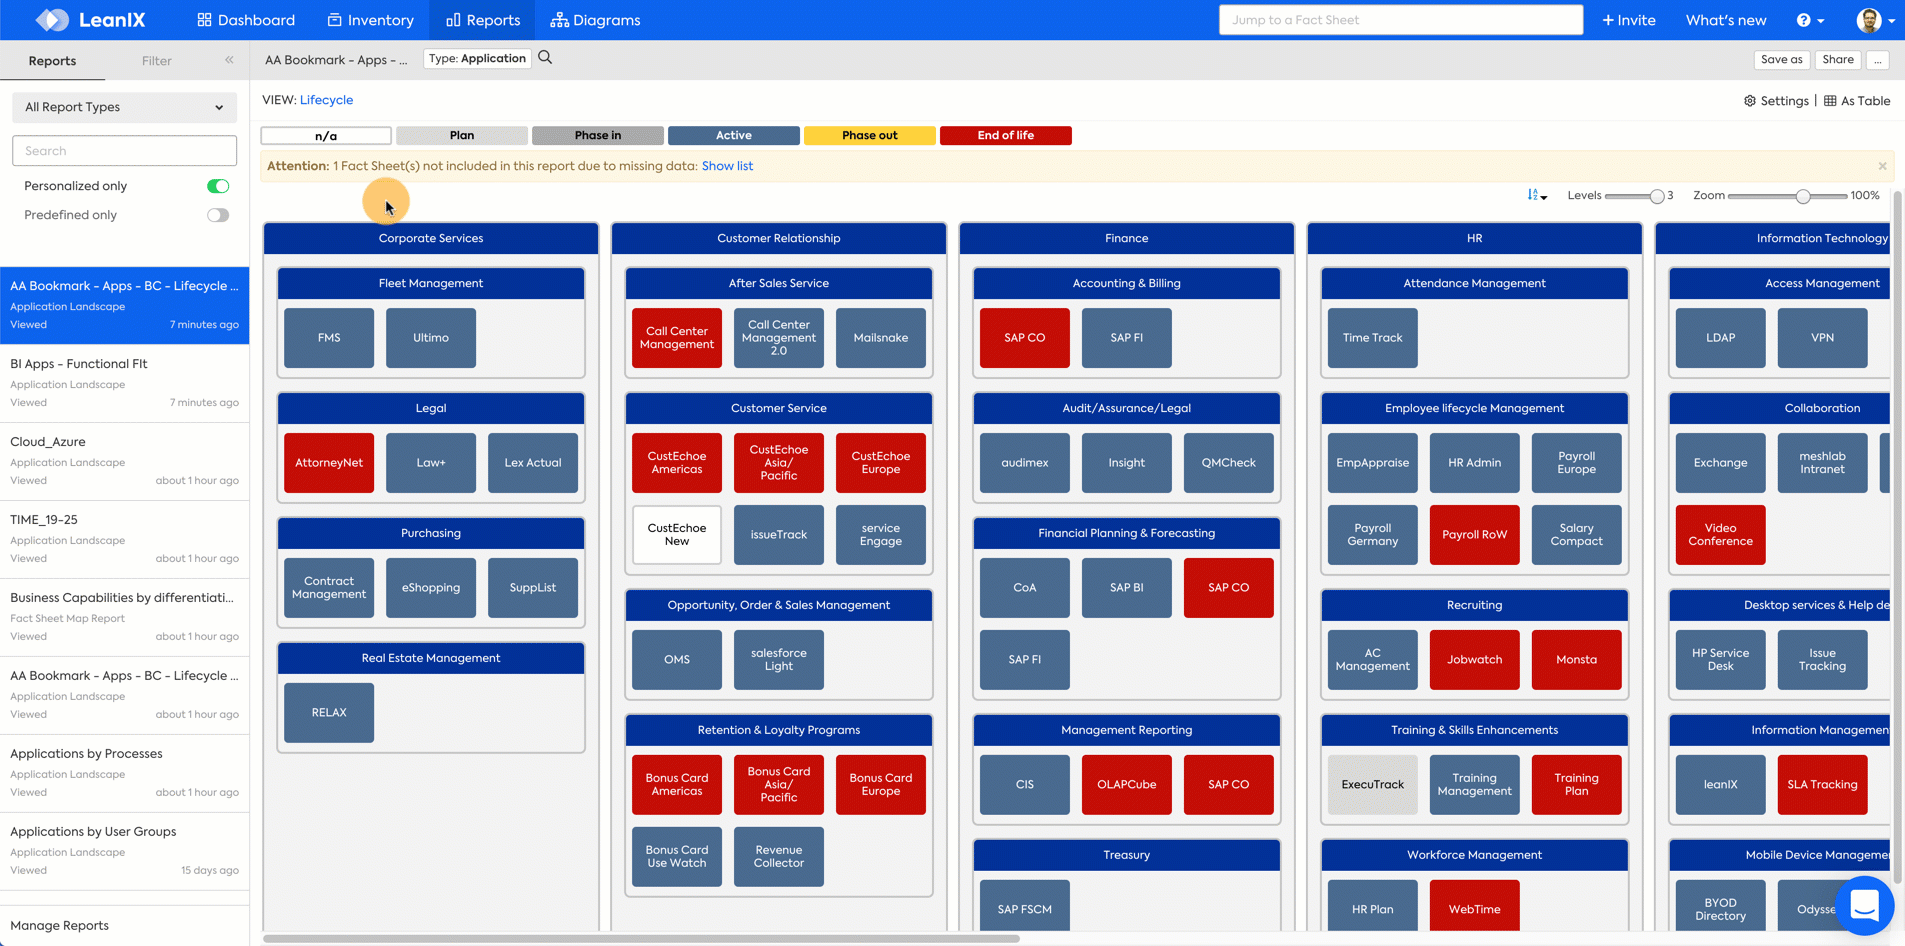This screenshot has width=1905, height=946.
Task: Select the AttorneyNet application tile
Action: click(329, 463)
